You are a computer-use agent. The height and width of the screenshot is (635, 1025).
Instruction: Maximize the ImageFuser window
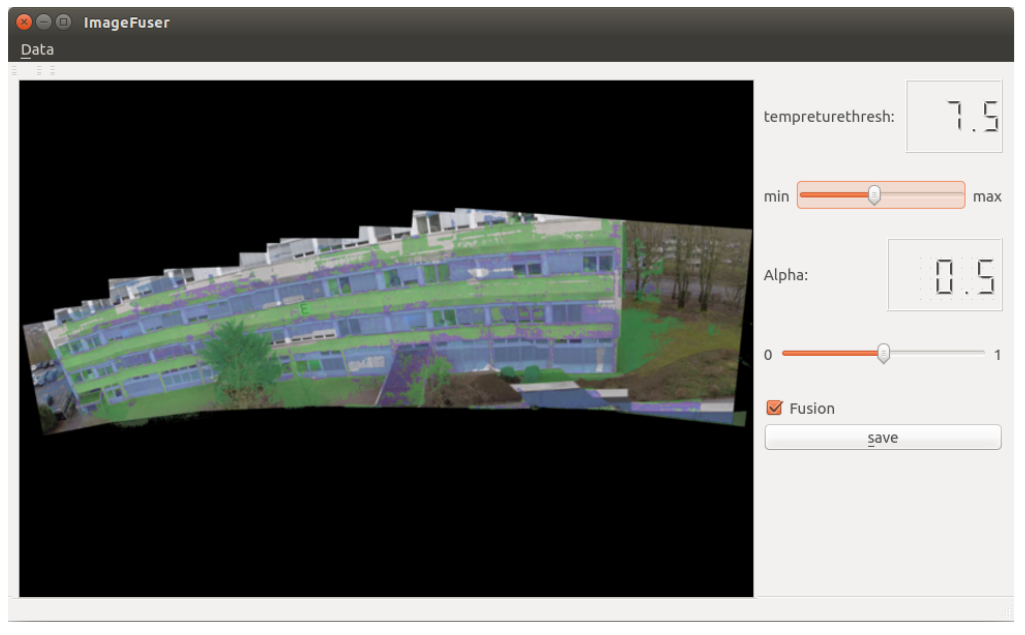click(63, 22)
